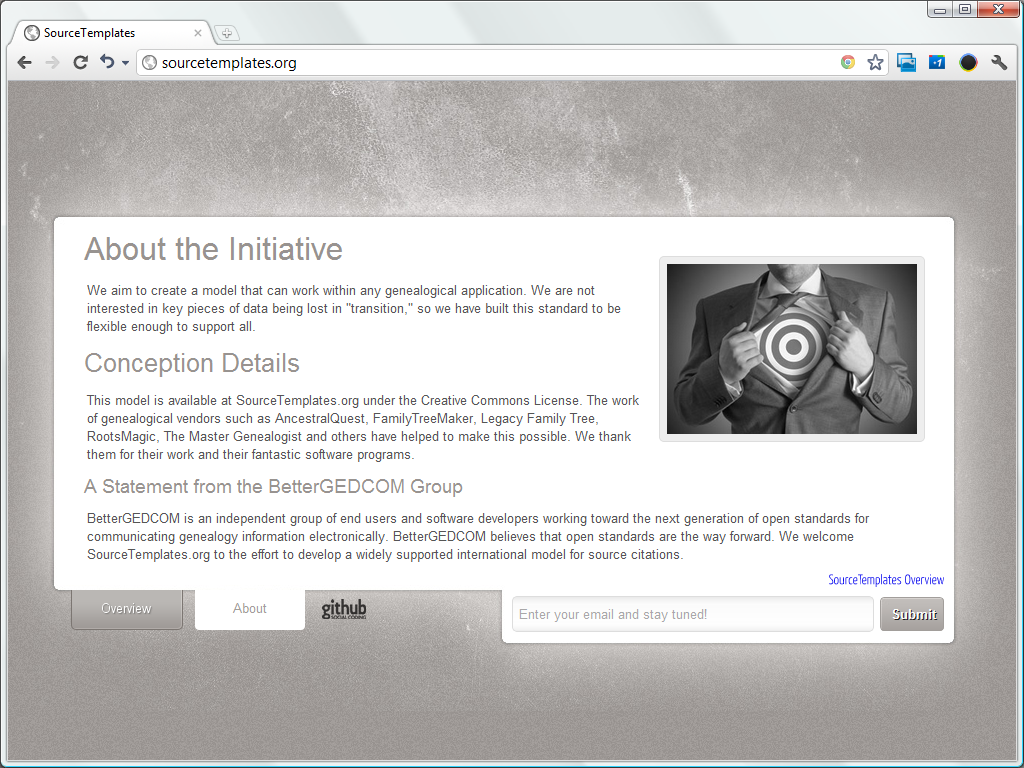
Task: Close the SourceTemplates browser tab
Action: (198, 33)
